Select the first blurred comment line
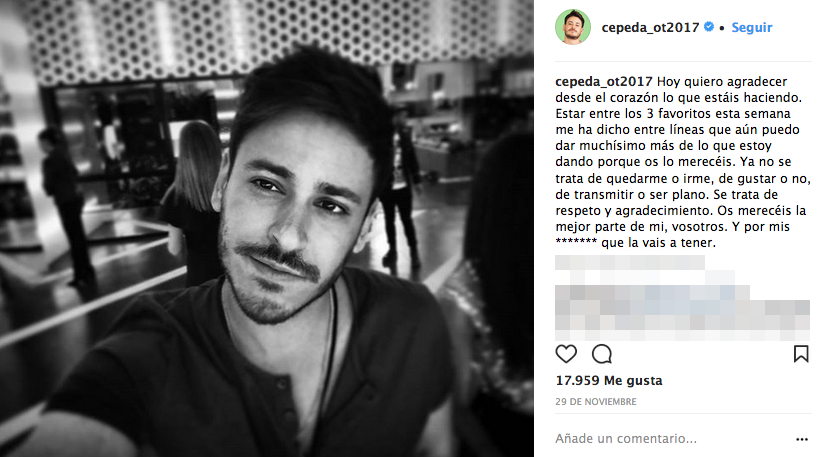828x457 pixels. [x=629, y=263]
